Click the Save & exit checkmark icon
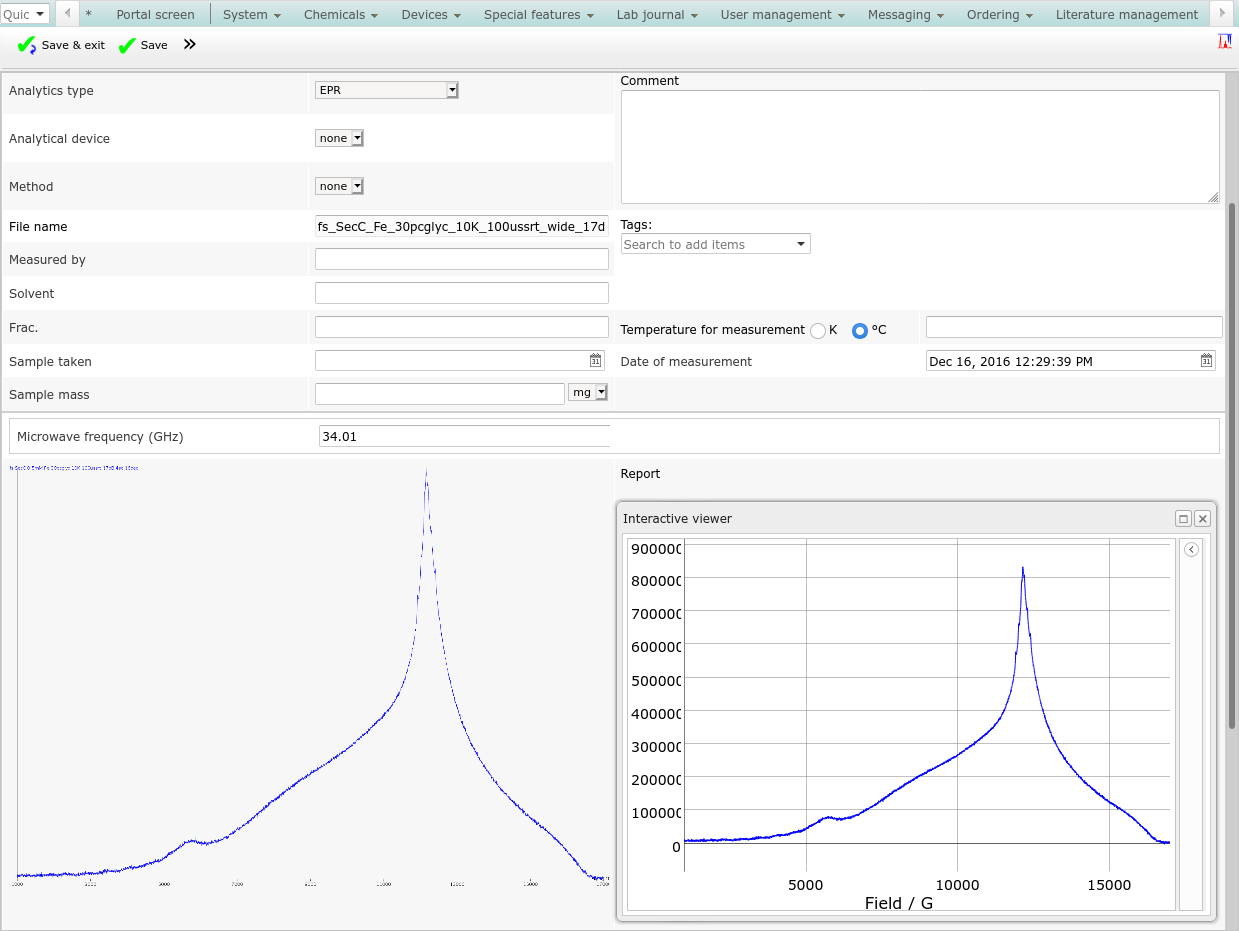Screen dimensions: 1239x931 [27, 46]
